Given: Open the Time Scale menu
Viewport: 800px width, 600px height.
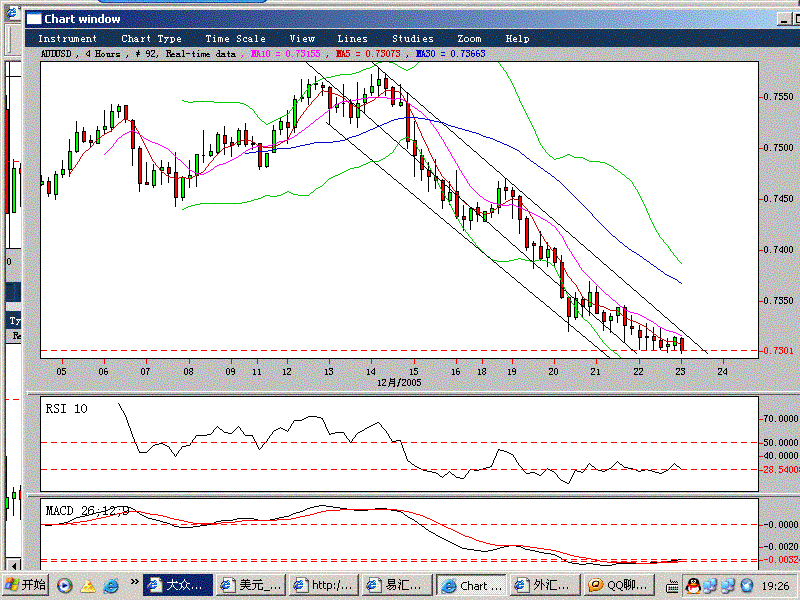Looking at the screenshot, I should [235, 39].
